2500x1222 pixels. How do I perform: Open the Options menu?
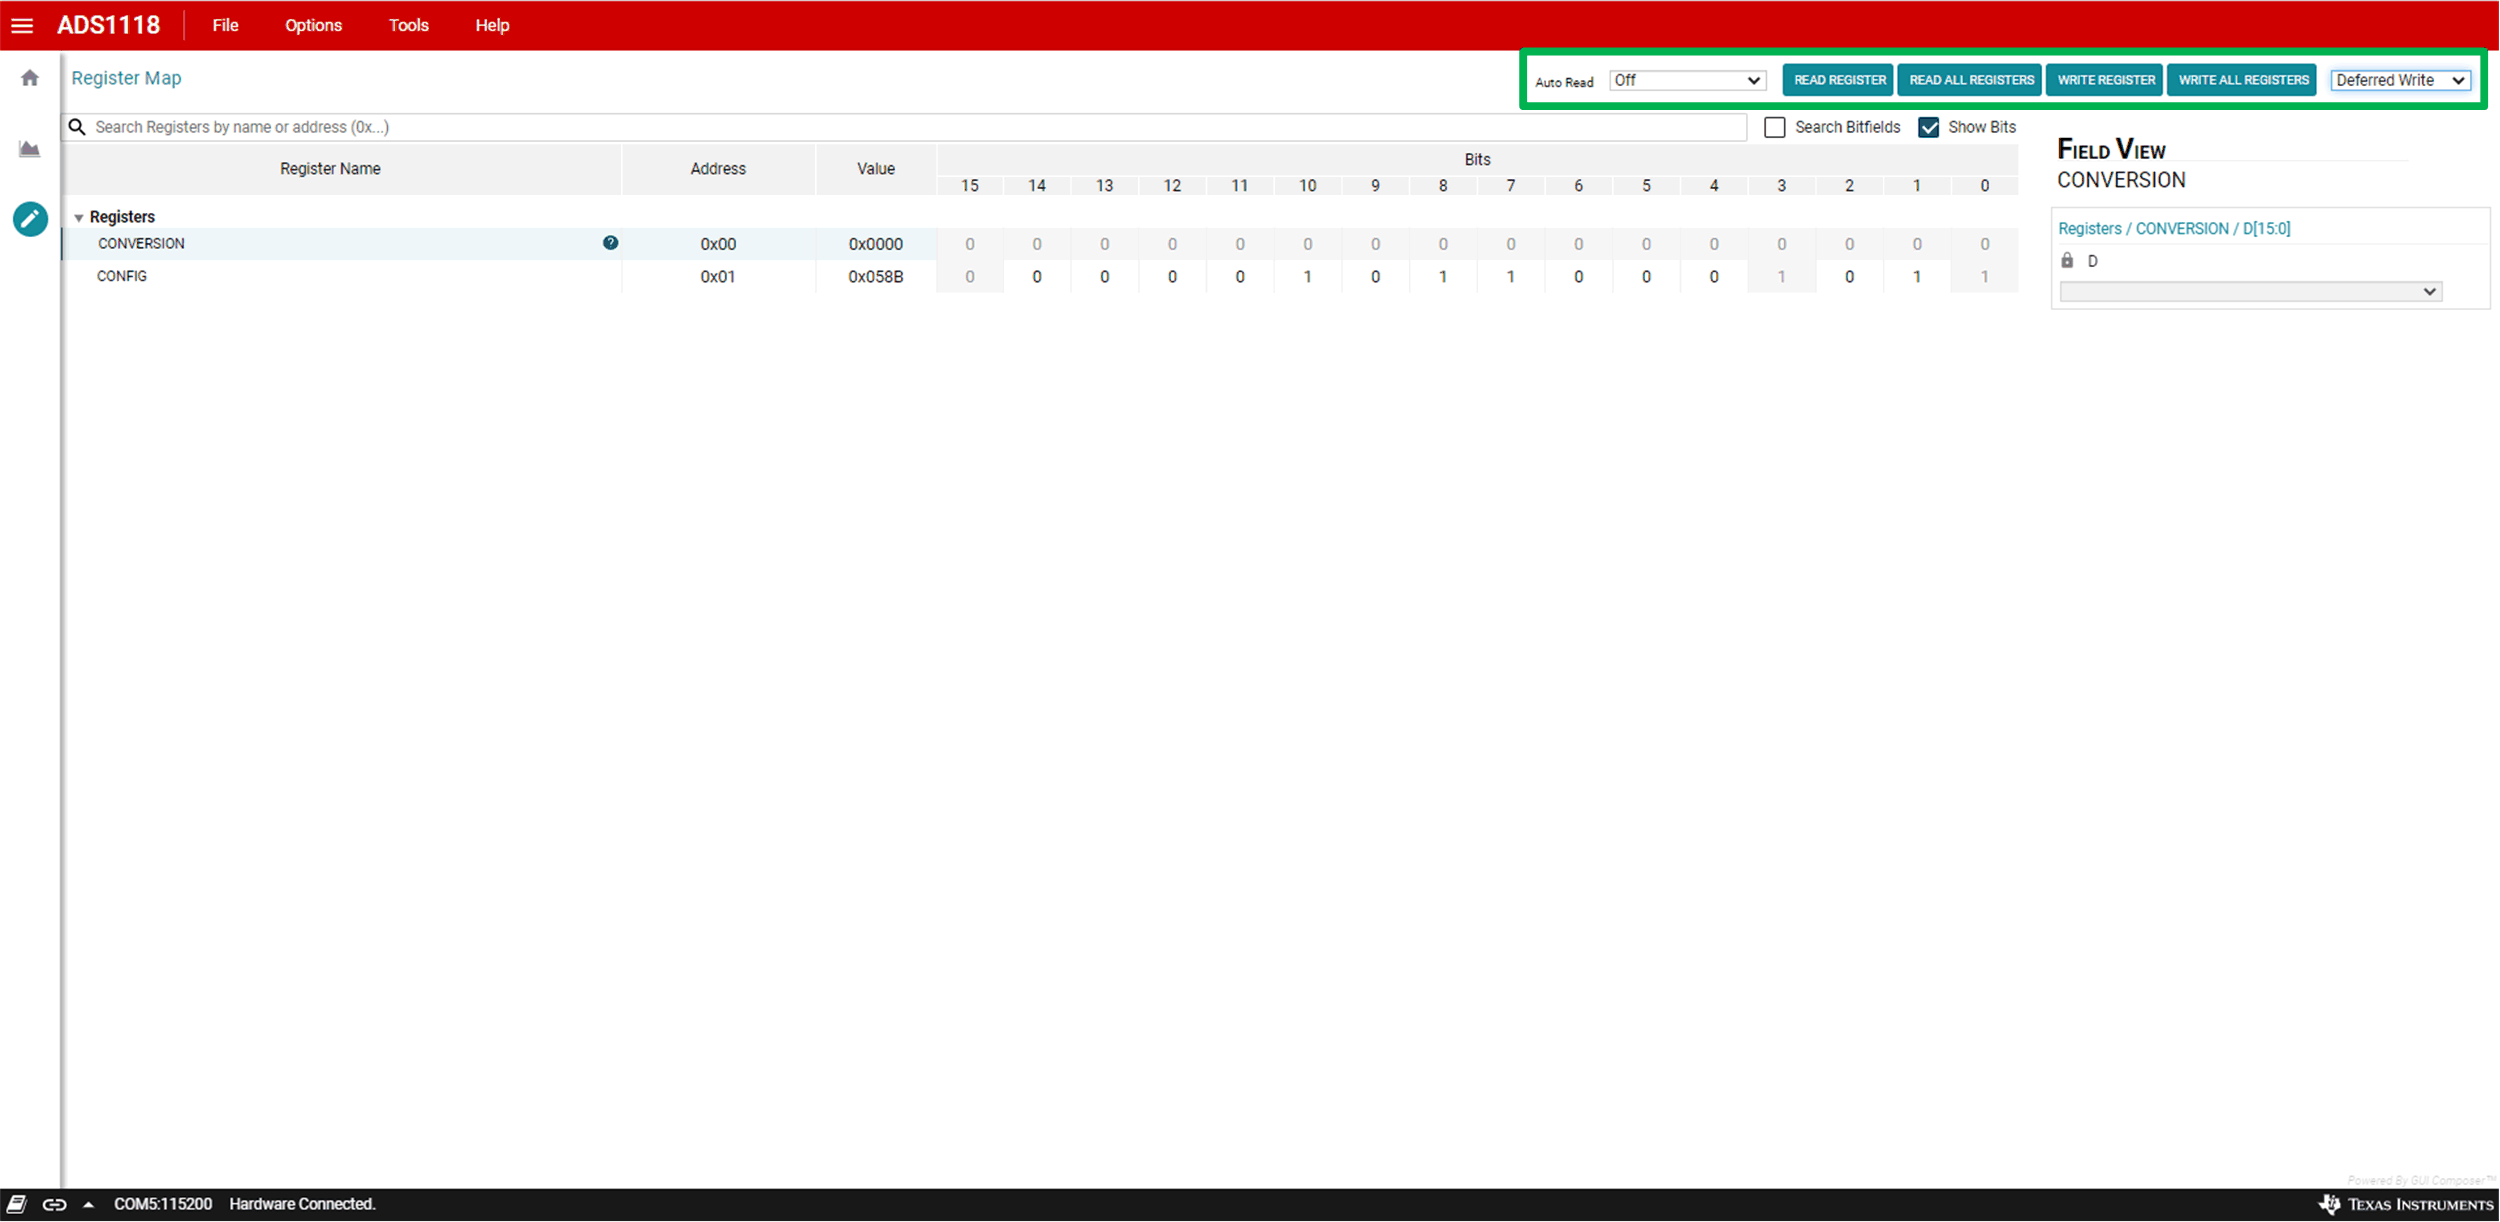coord(313,25)
